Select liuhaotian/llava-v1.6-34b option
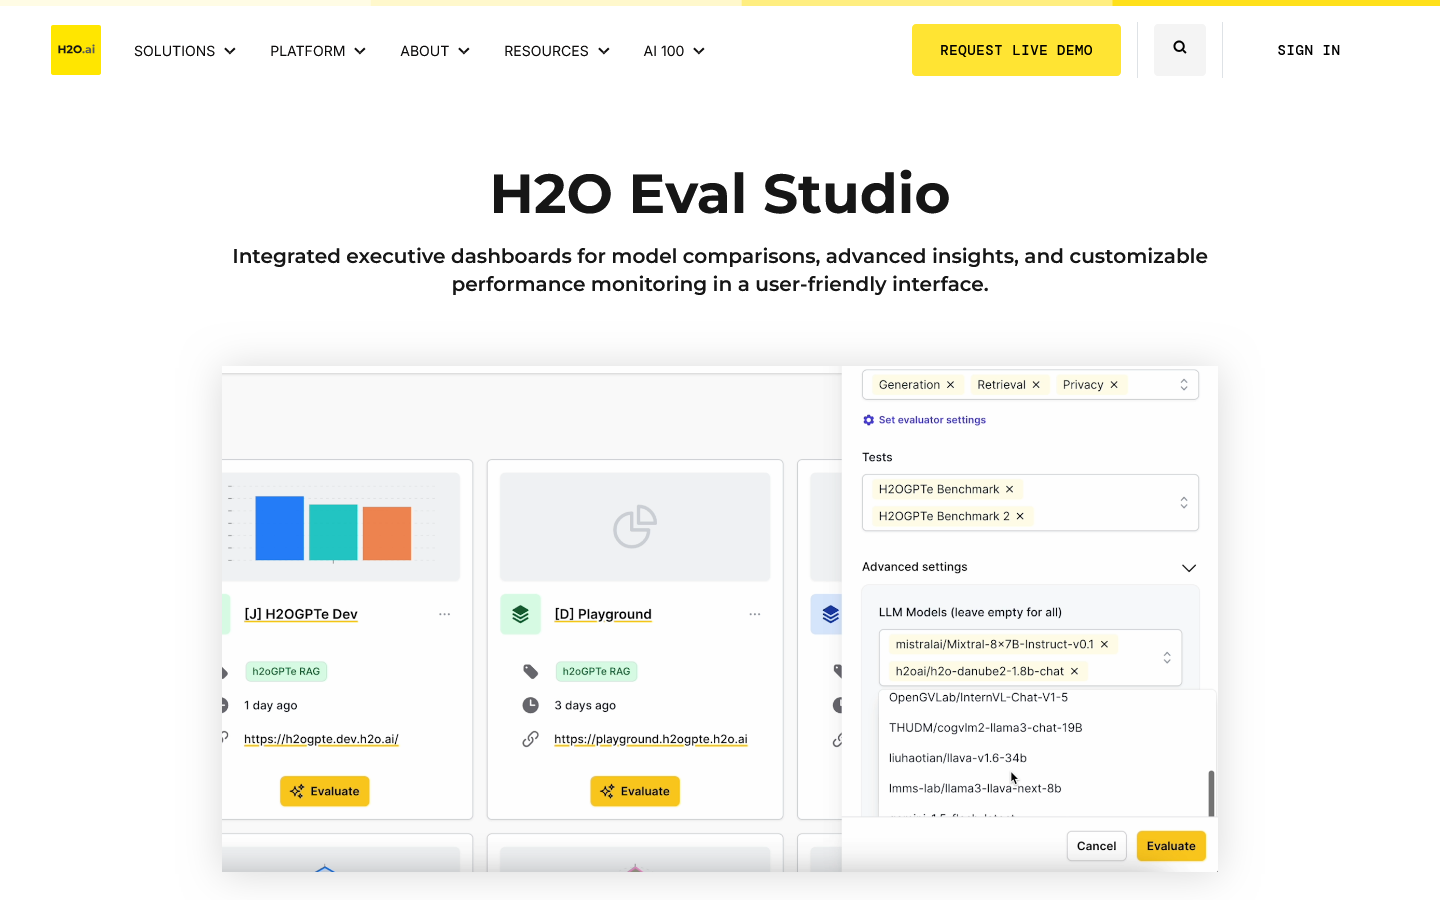The image size is (1440, 900). pyautogui.click(x=958, y=758)
